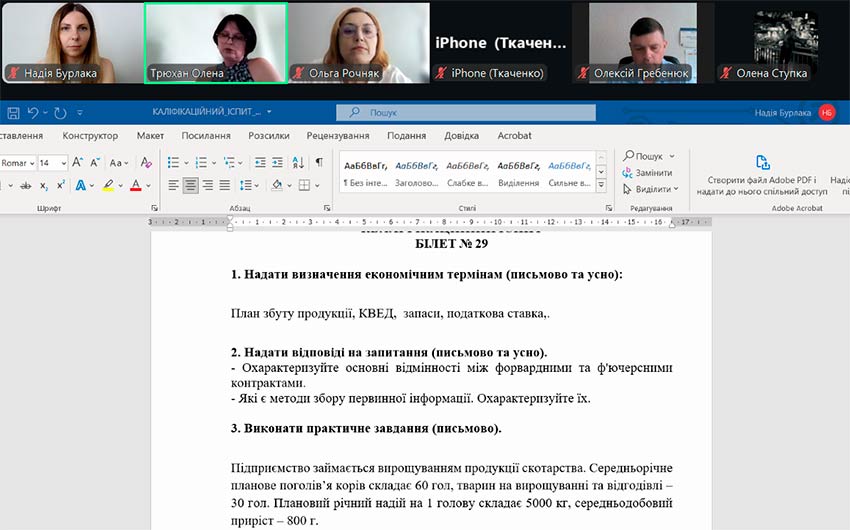Expand the font size 14 dropdown
Image resolution: width=850 pixels, height=530 pixels.
[x=63, y=163]
